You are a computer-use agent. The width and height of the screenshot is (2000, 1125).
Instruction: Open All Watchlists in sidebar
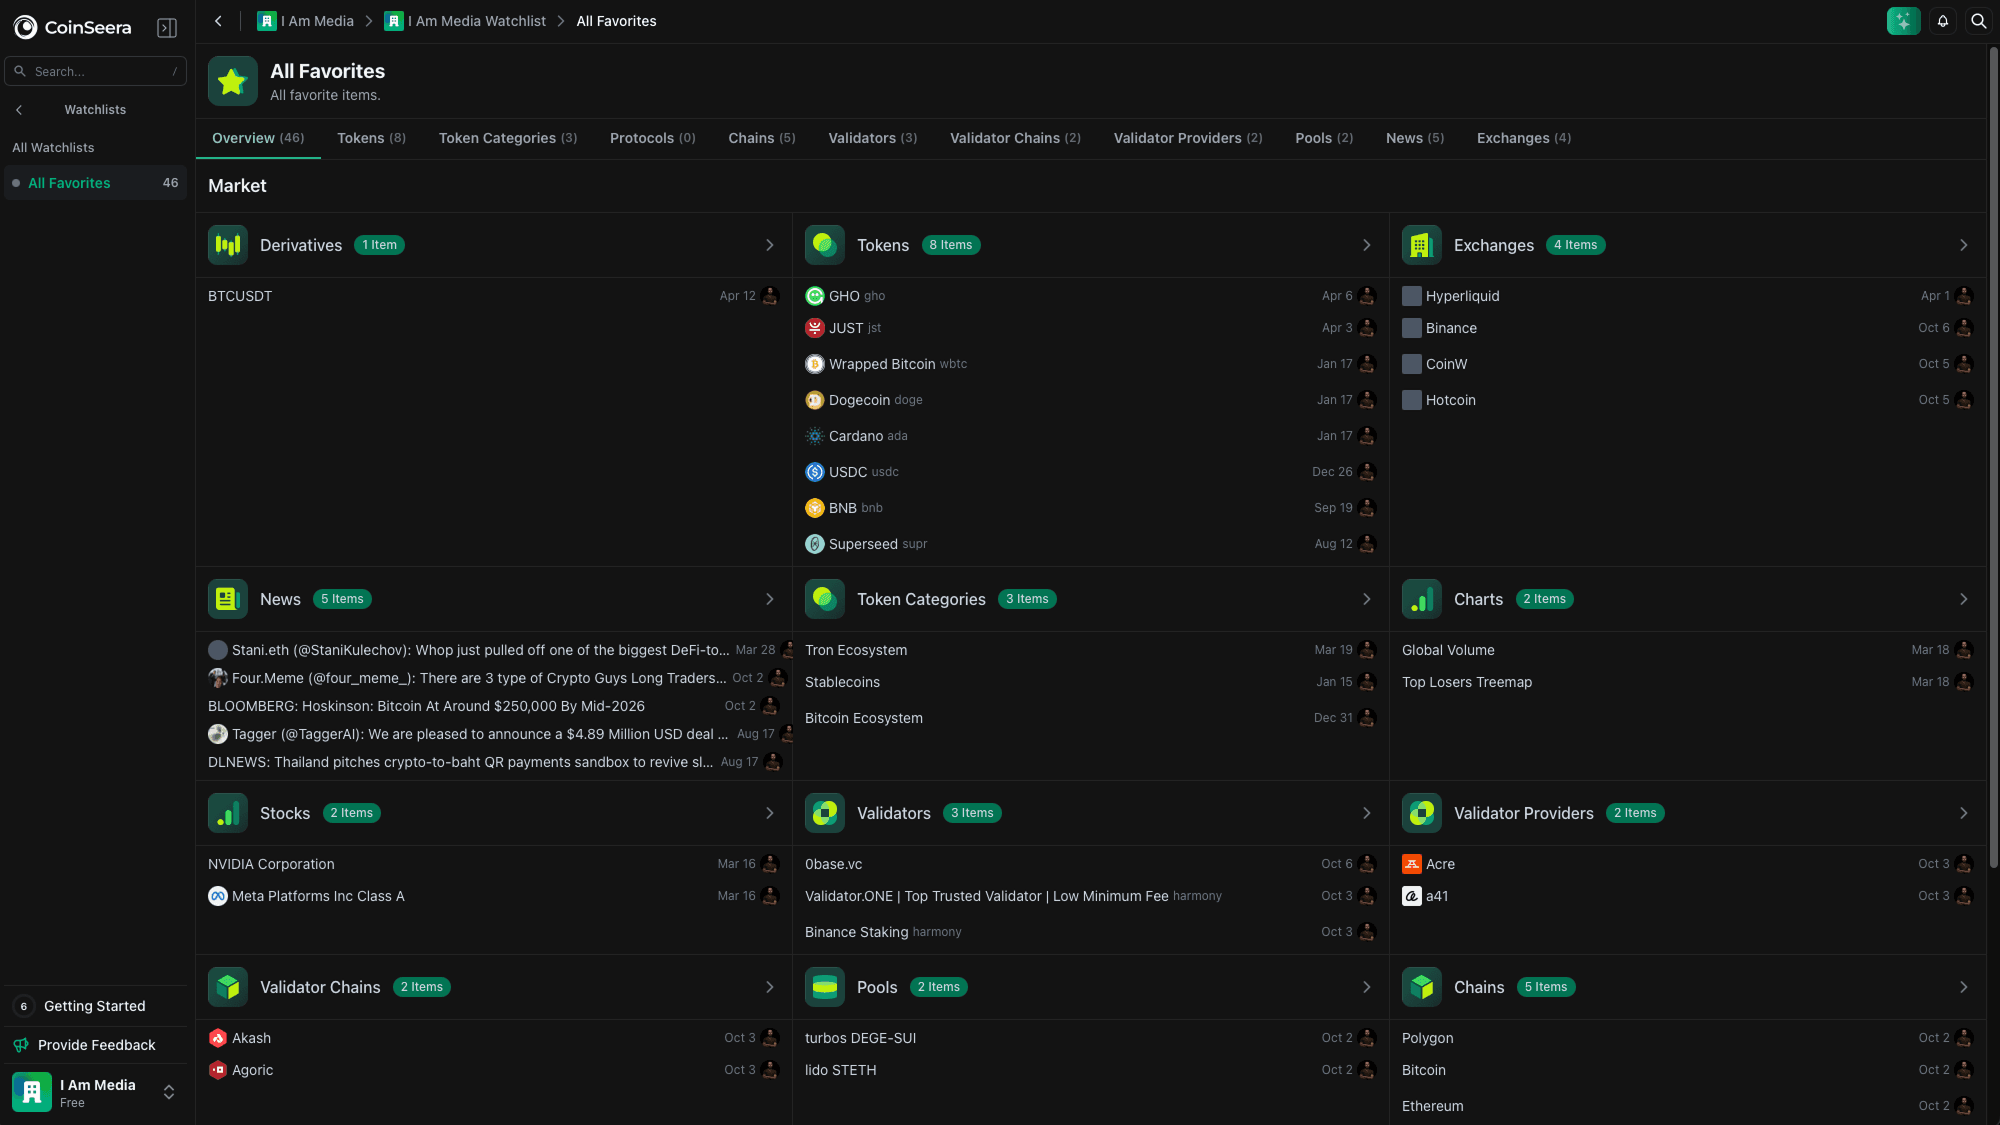[53, 148]
